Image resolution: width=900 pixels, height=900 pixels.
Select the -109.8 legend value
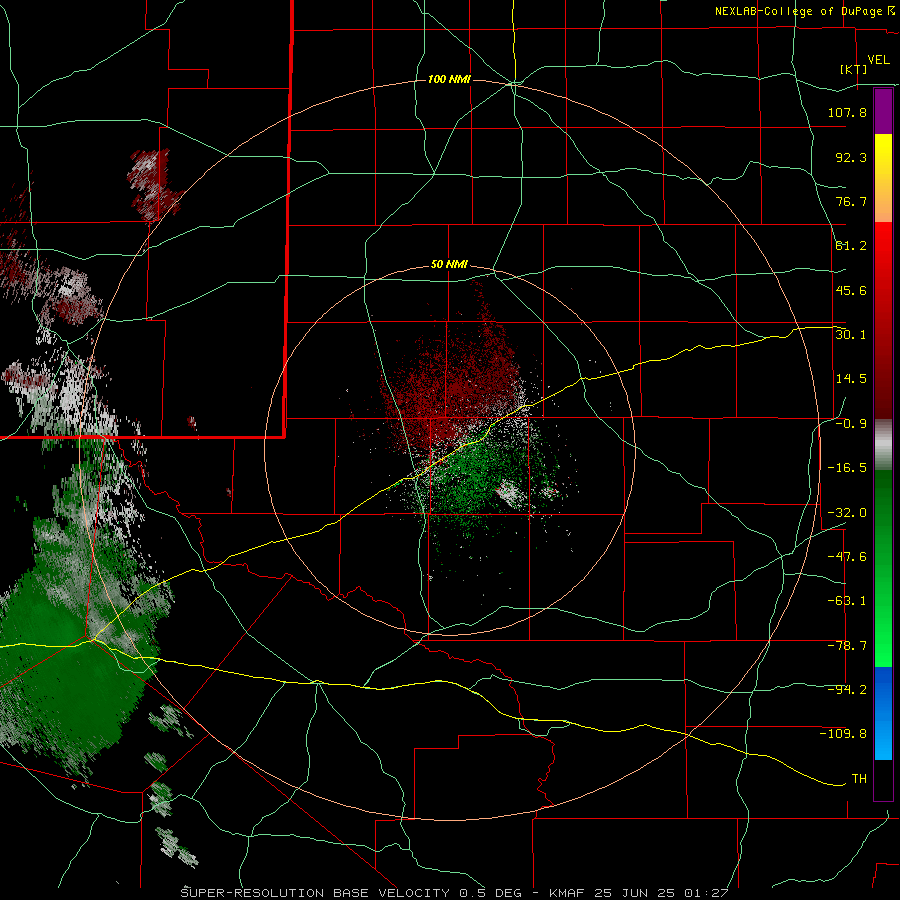pyautogui.click(x=843, y=734)
